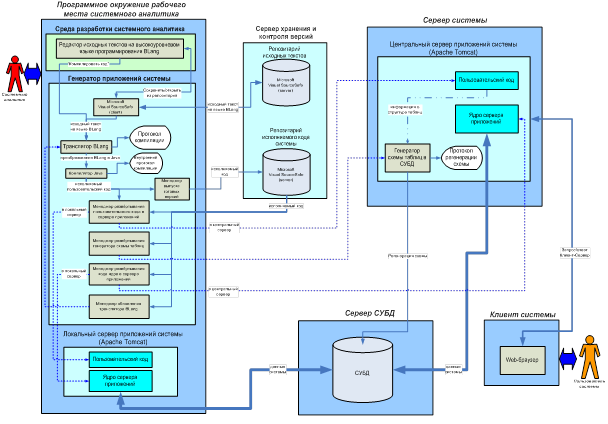The image size is (608, 424).
Task: Click the orange system user figure
Action: tap(591, 356)
